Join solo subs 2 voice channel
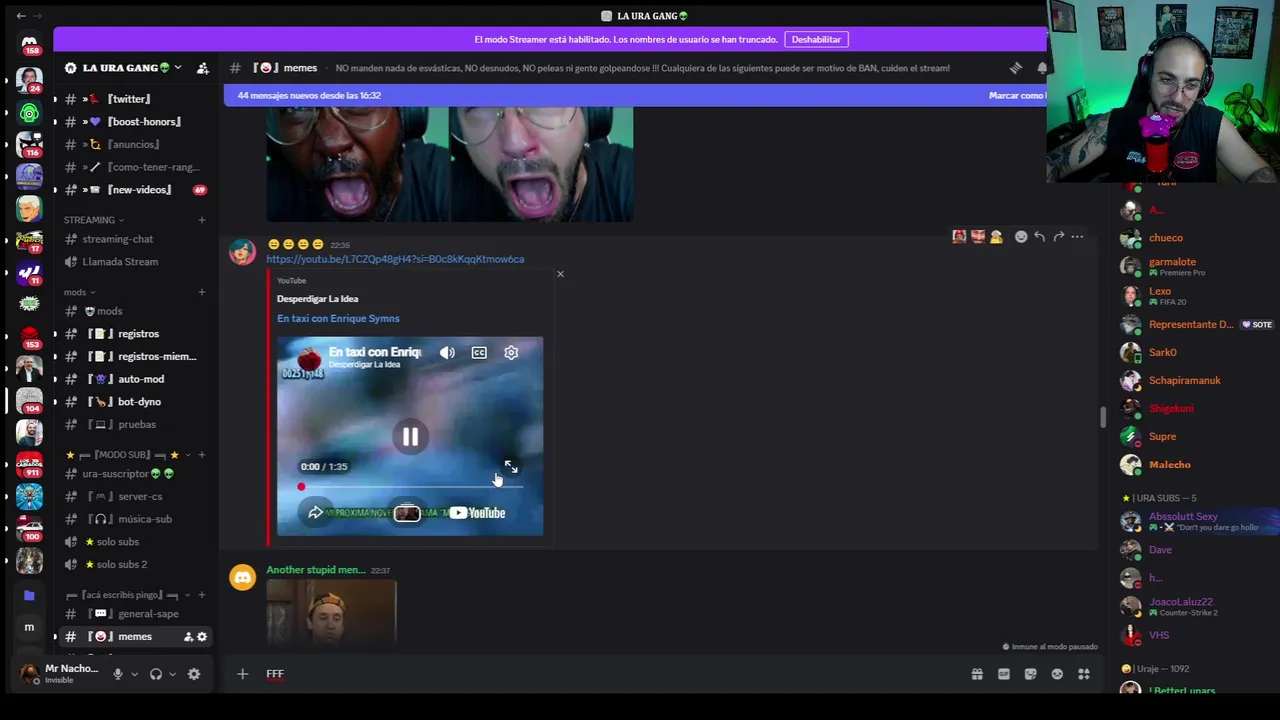 coord(134,565)
